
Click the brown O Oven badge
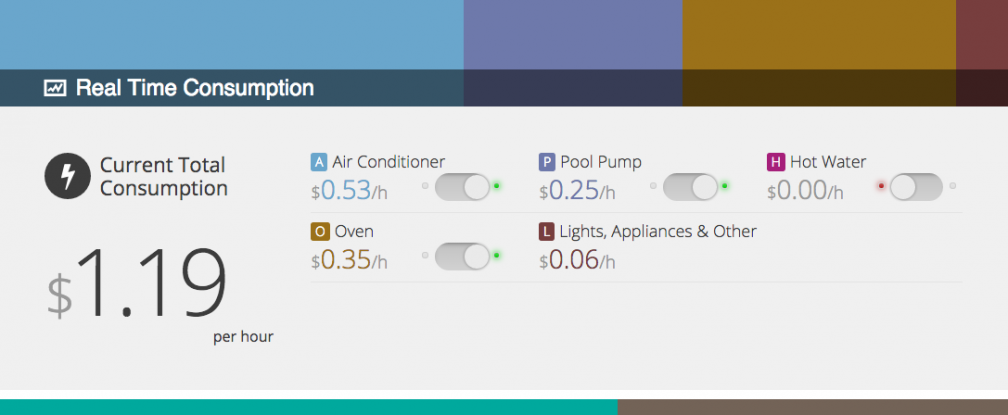pyautogui.click(x=320, y=231)
